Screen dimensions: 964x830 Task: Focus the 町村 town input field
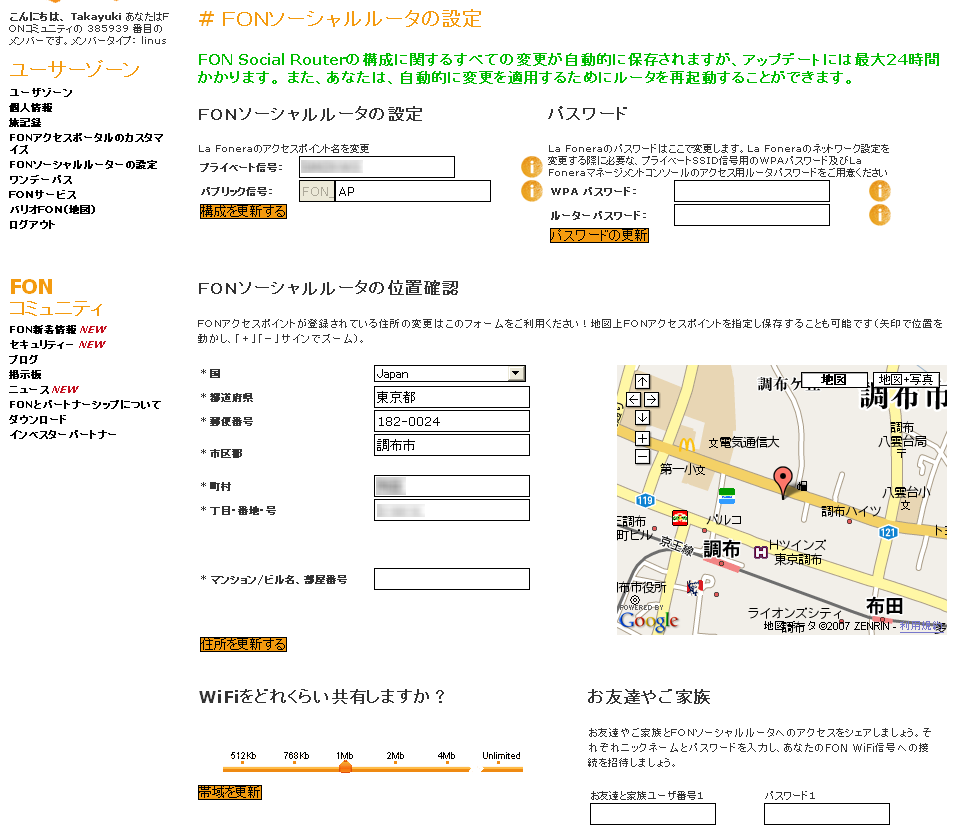click(451, 486)
